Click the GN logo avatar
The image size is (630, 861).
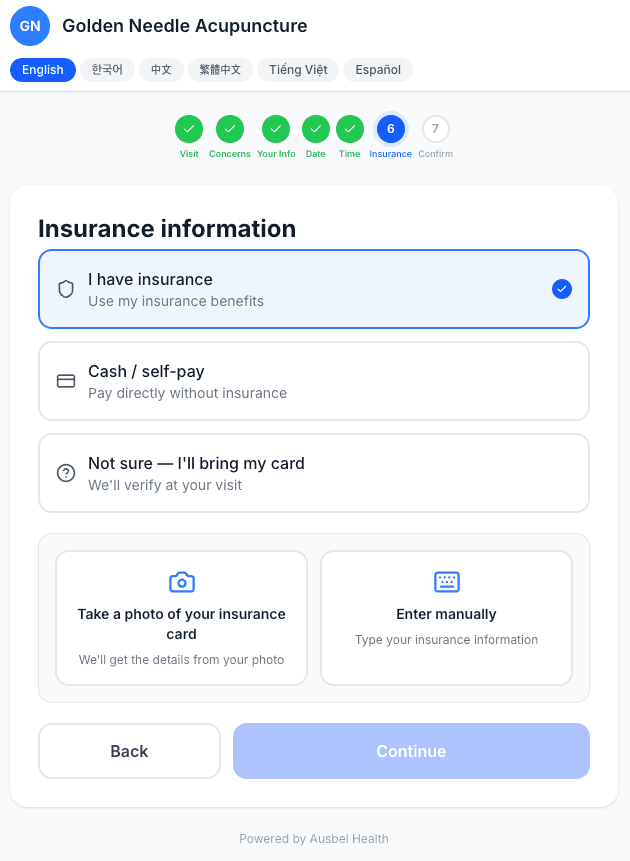point(30,26)
